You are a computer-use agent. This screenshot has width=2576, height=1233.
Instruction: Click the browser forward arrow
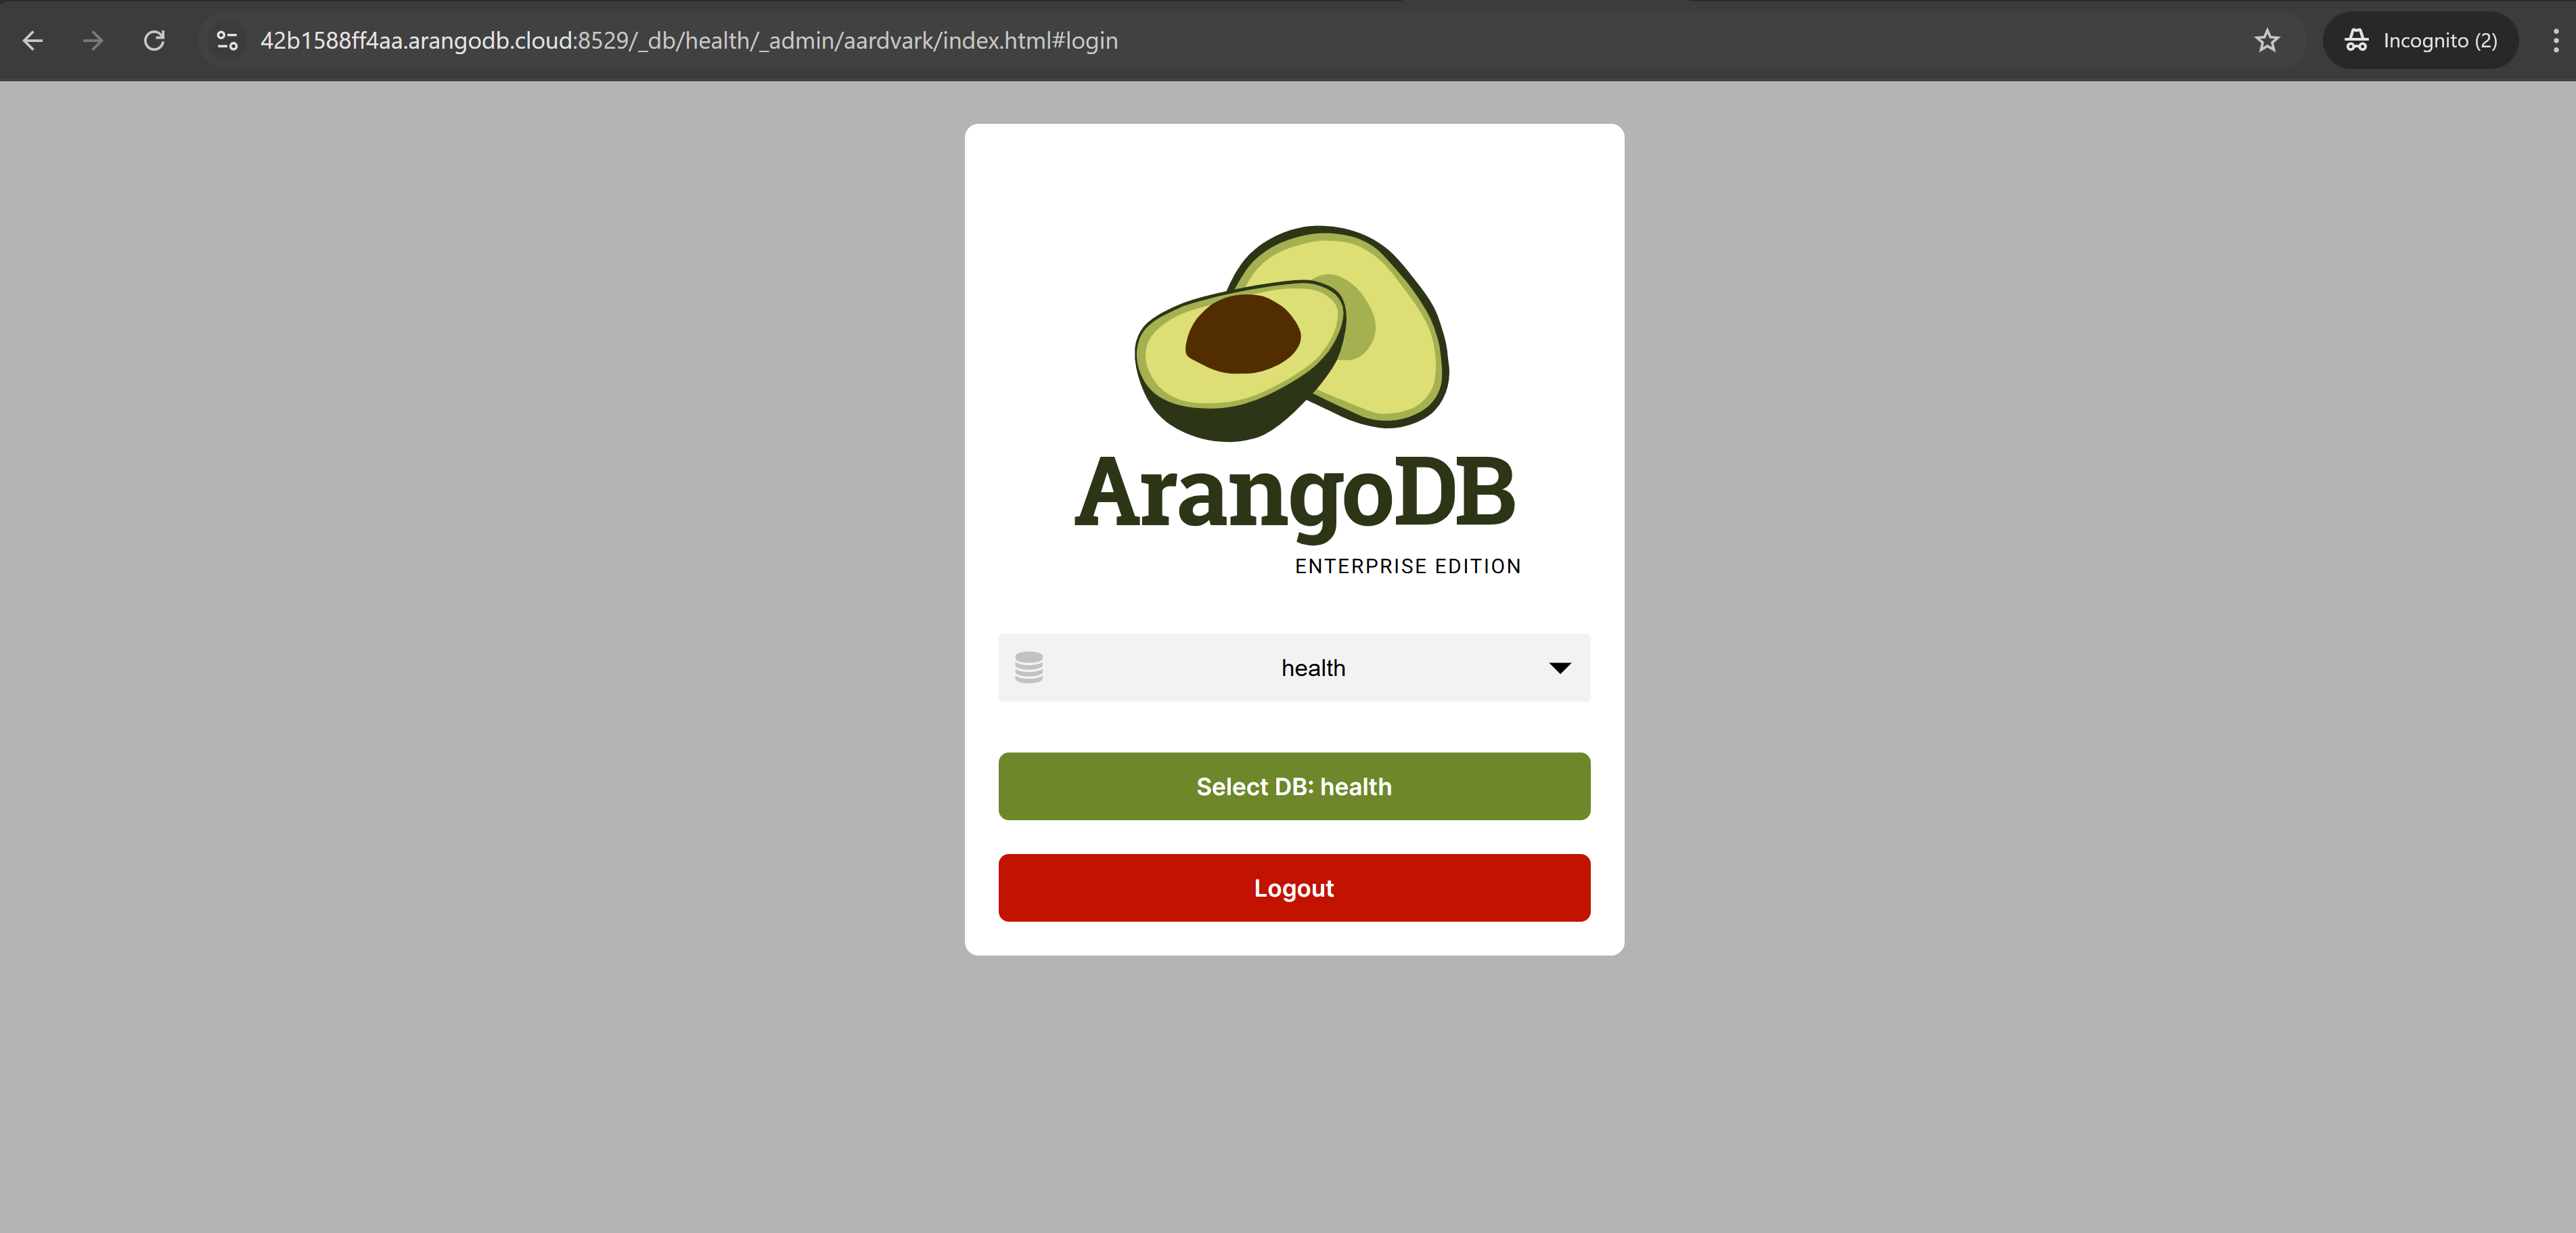coord(93,41)
